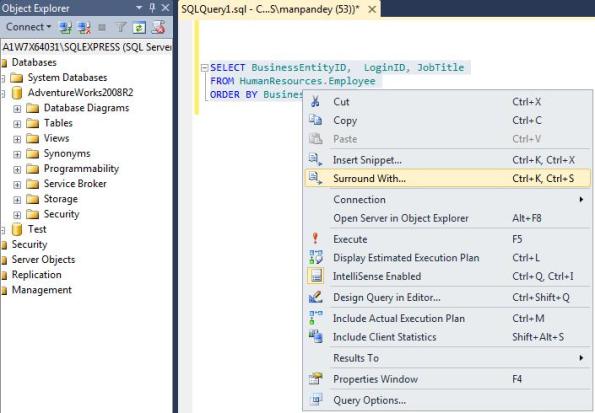The height and width of the screenshot is (413, 595).
Task: Click the last Object Explorer toolbar icon
Action: pos(158,27)
